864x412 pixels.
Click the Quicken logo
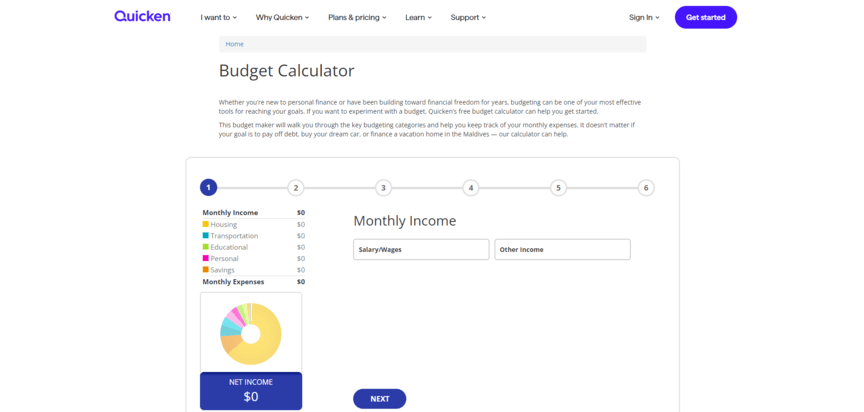[x=142, y=17]
